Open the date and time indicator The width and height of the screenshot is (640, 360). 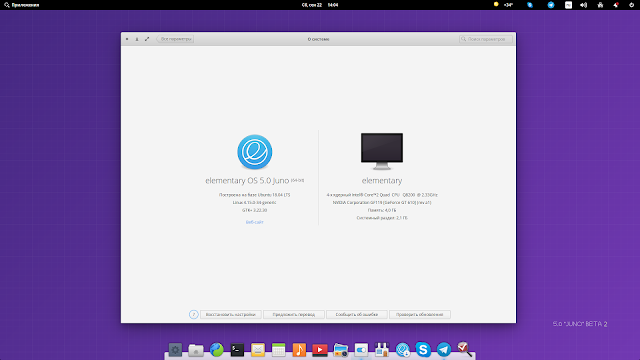coord(320,5)
